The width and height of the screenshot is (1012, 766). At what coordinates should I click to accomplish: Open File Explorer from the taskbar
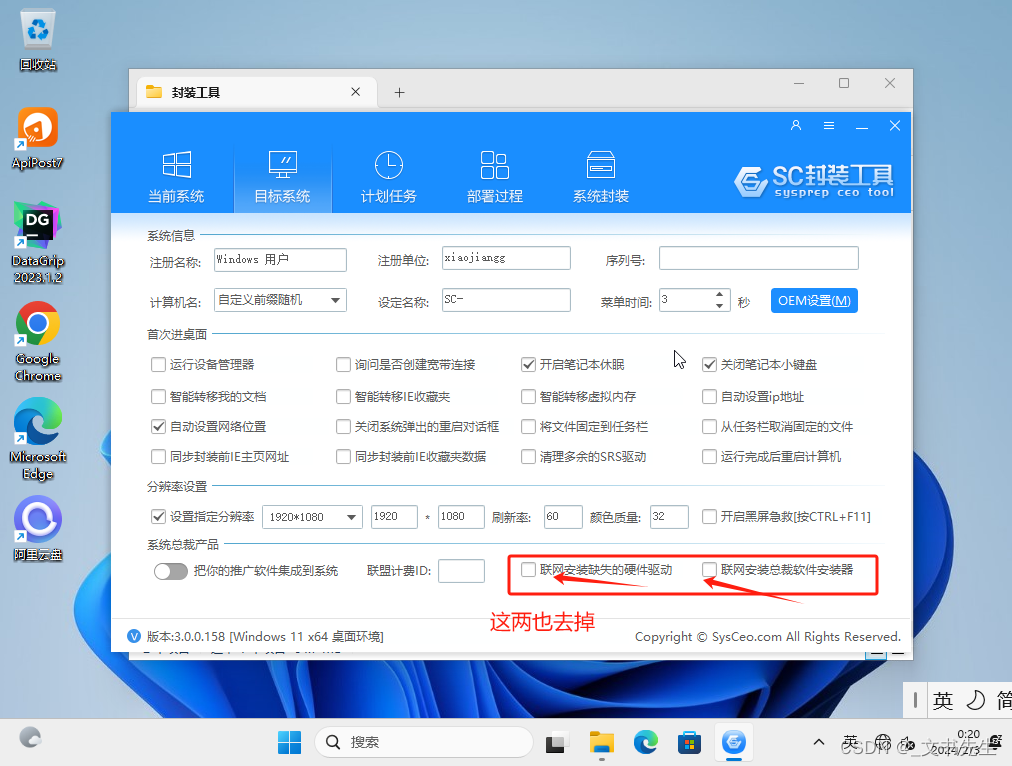click(x=602, y=742)
